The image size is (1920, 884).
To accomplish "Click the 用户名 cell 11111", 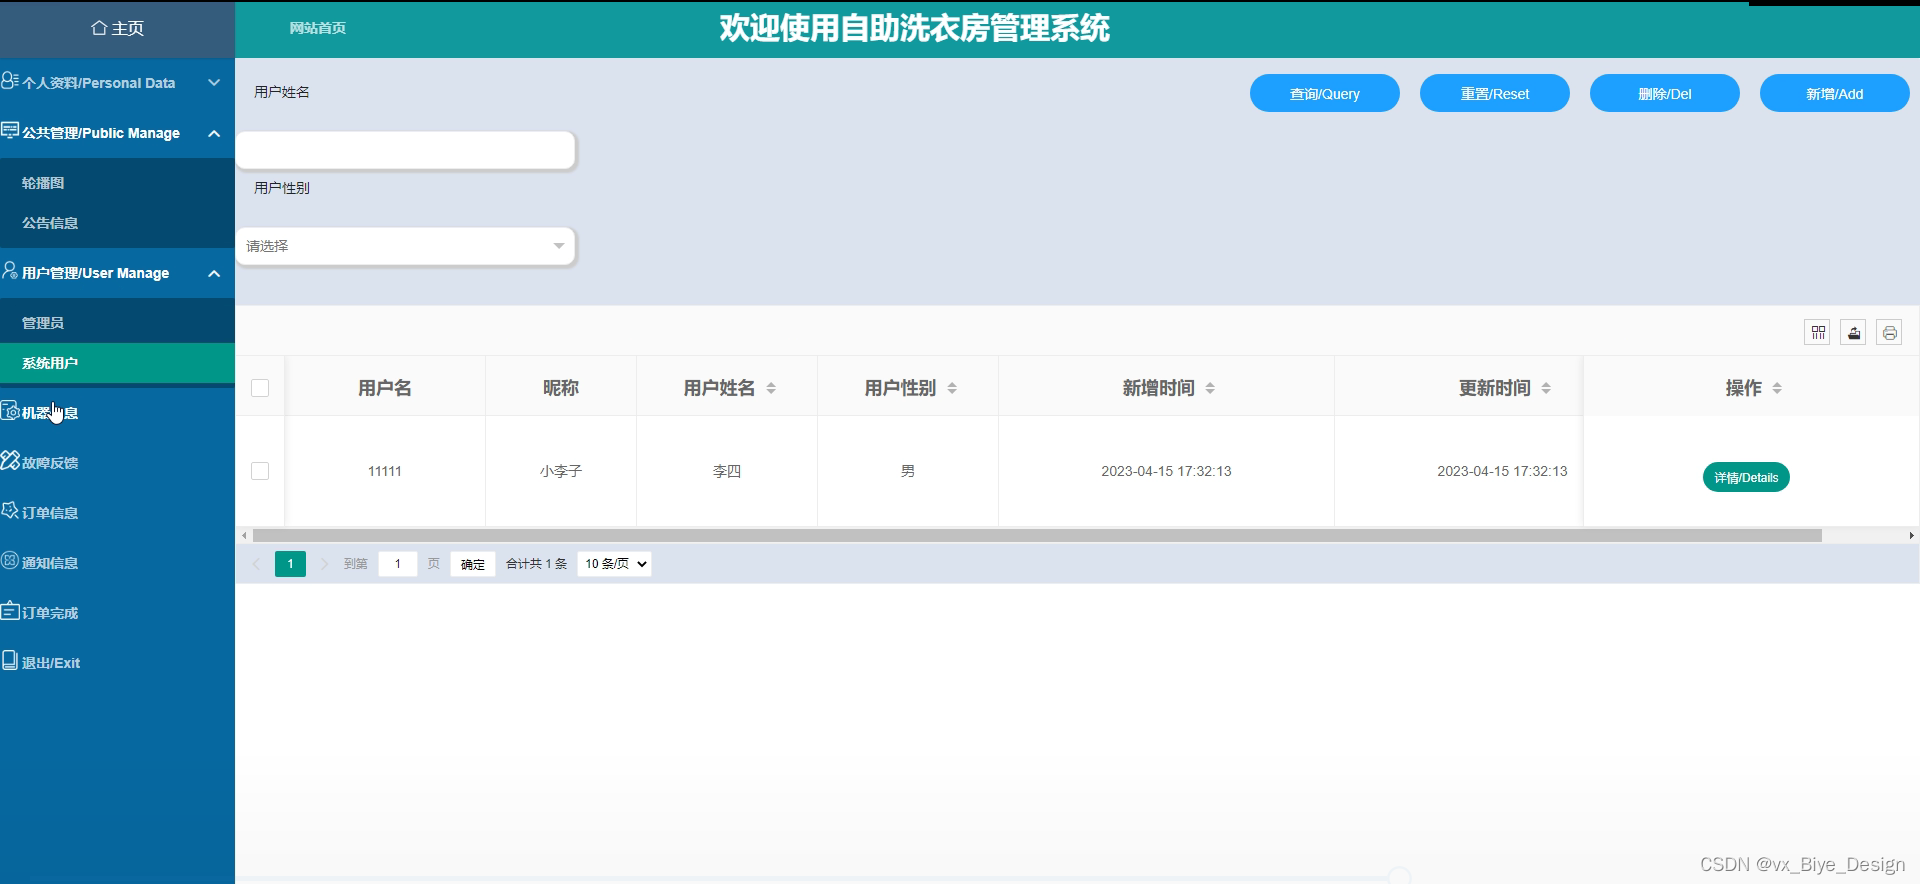I will click(385, 471).
